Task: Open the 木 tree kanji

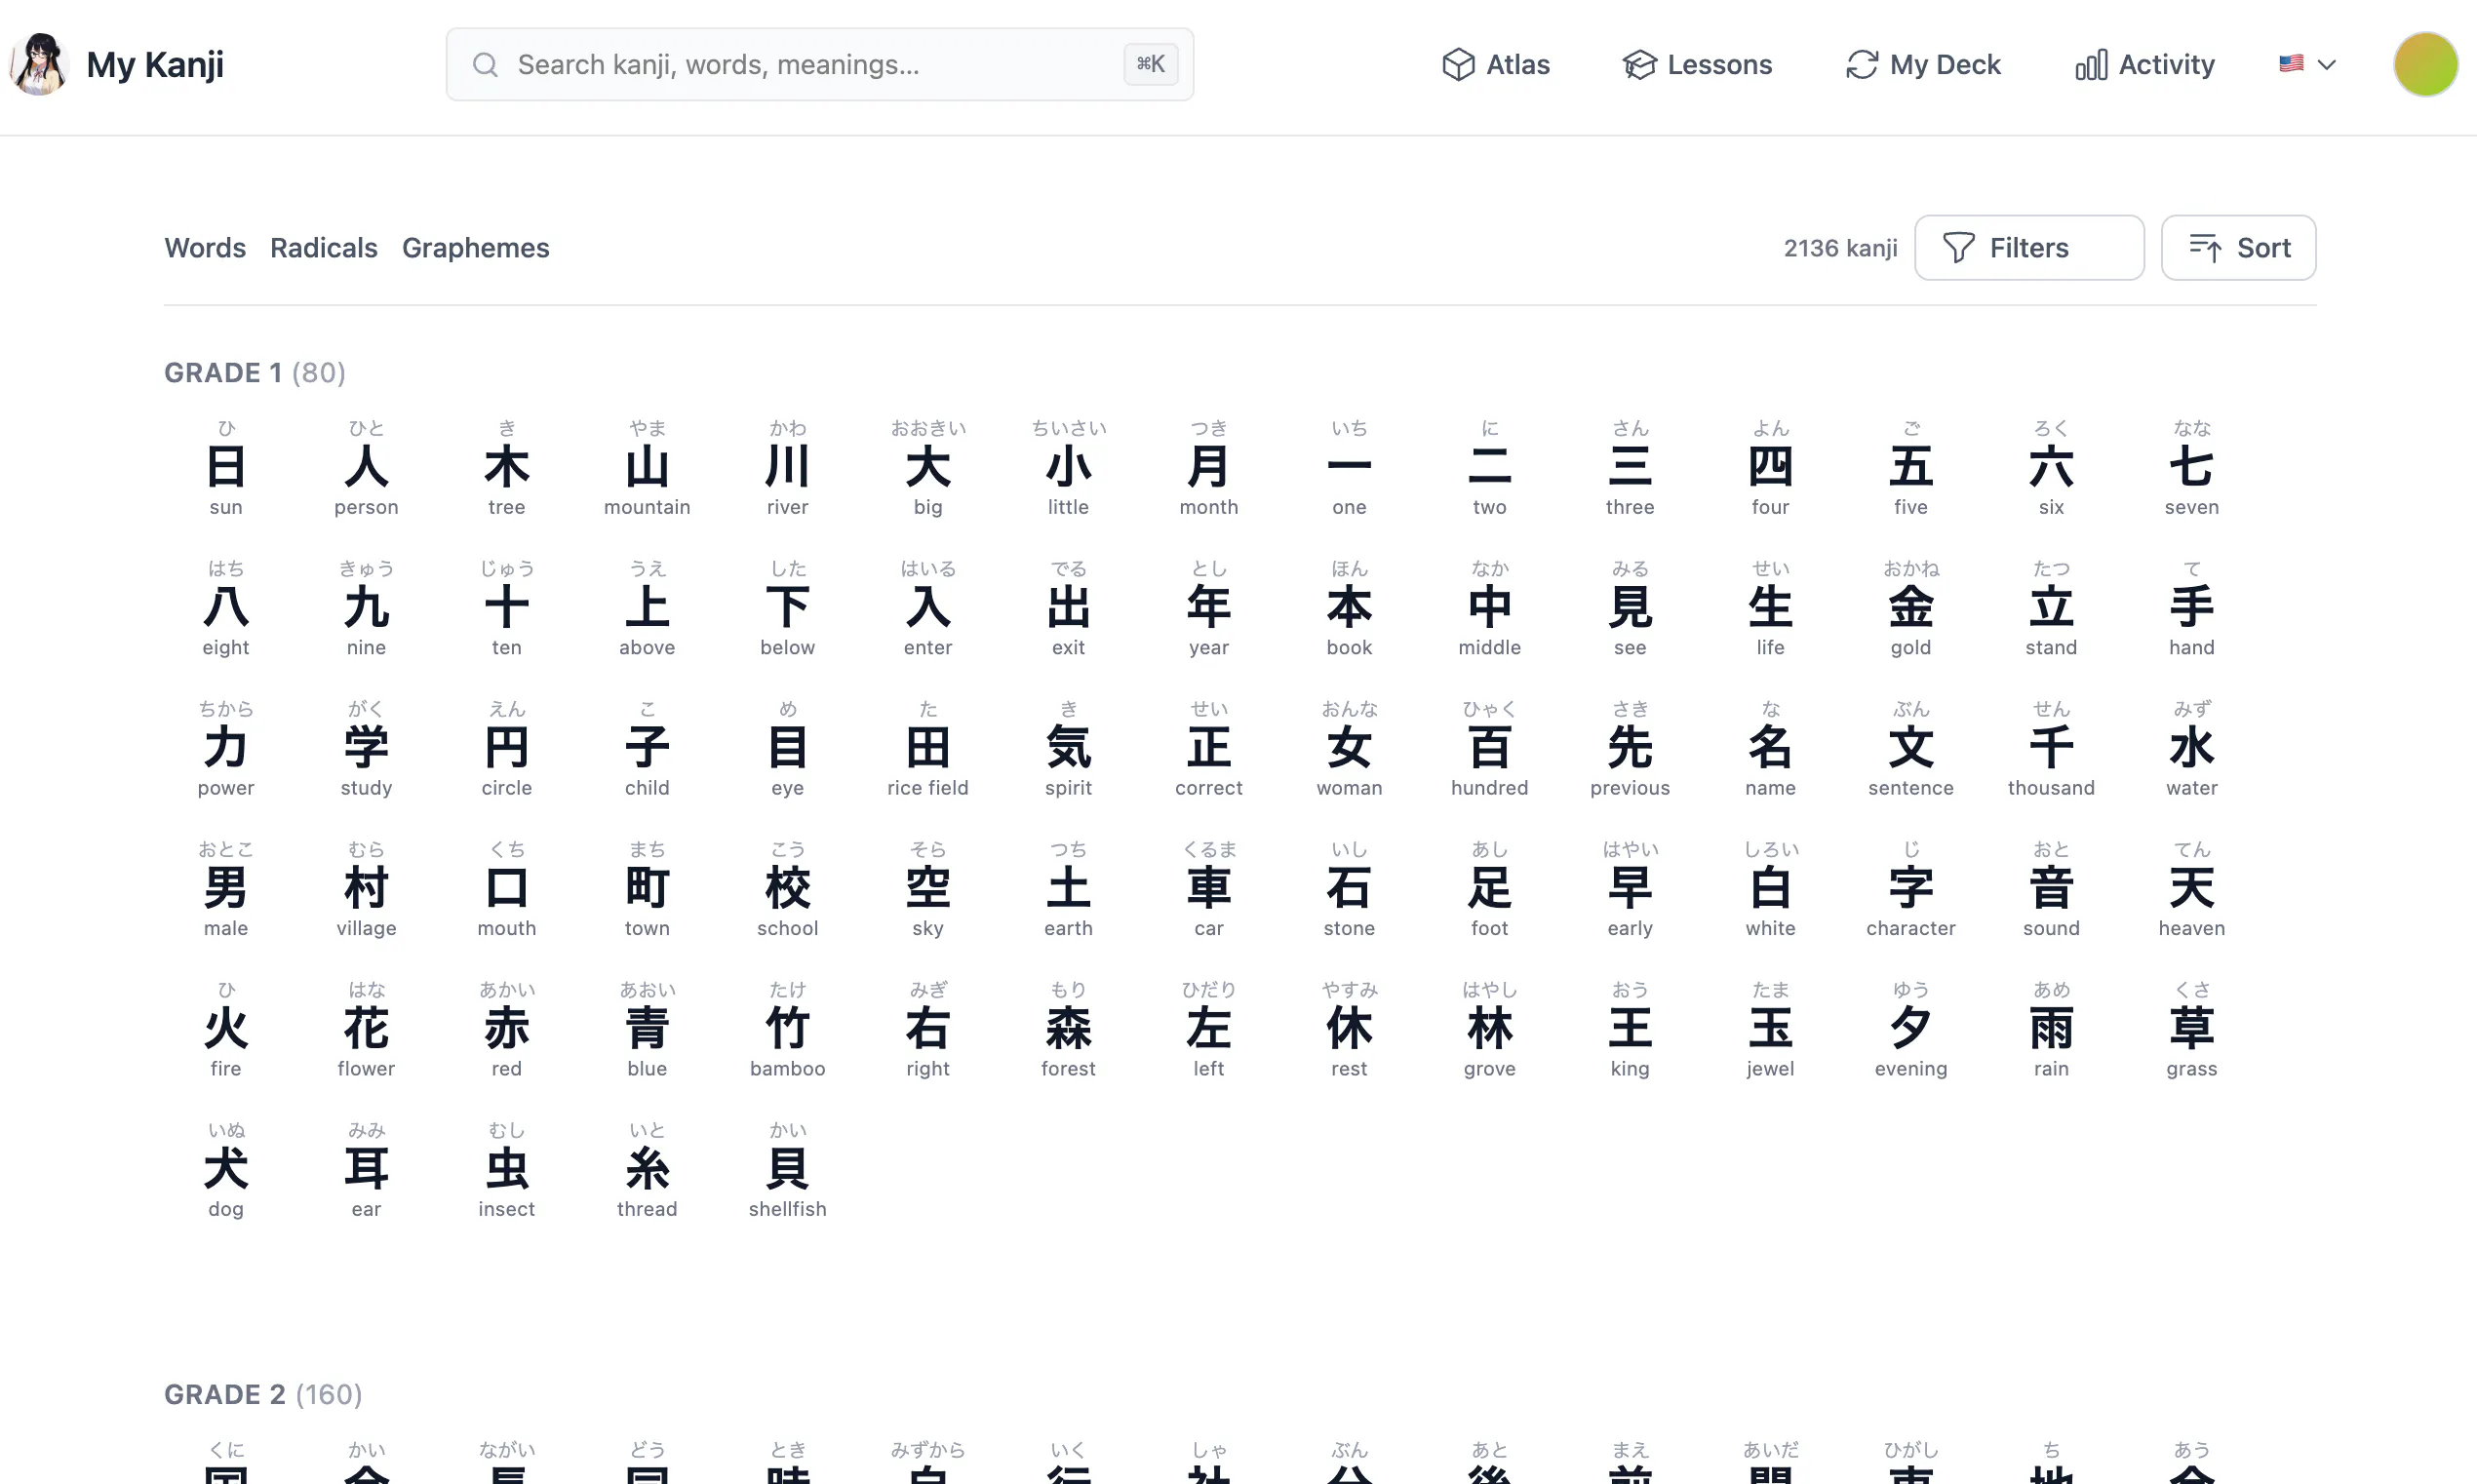Action: click(x=507, y=467)
